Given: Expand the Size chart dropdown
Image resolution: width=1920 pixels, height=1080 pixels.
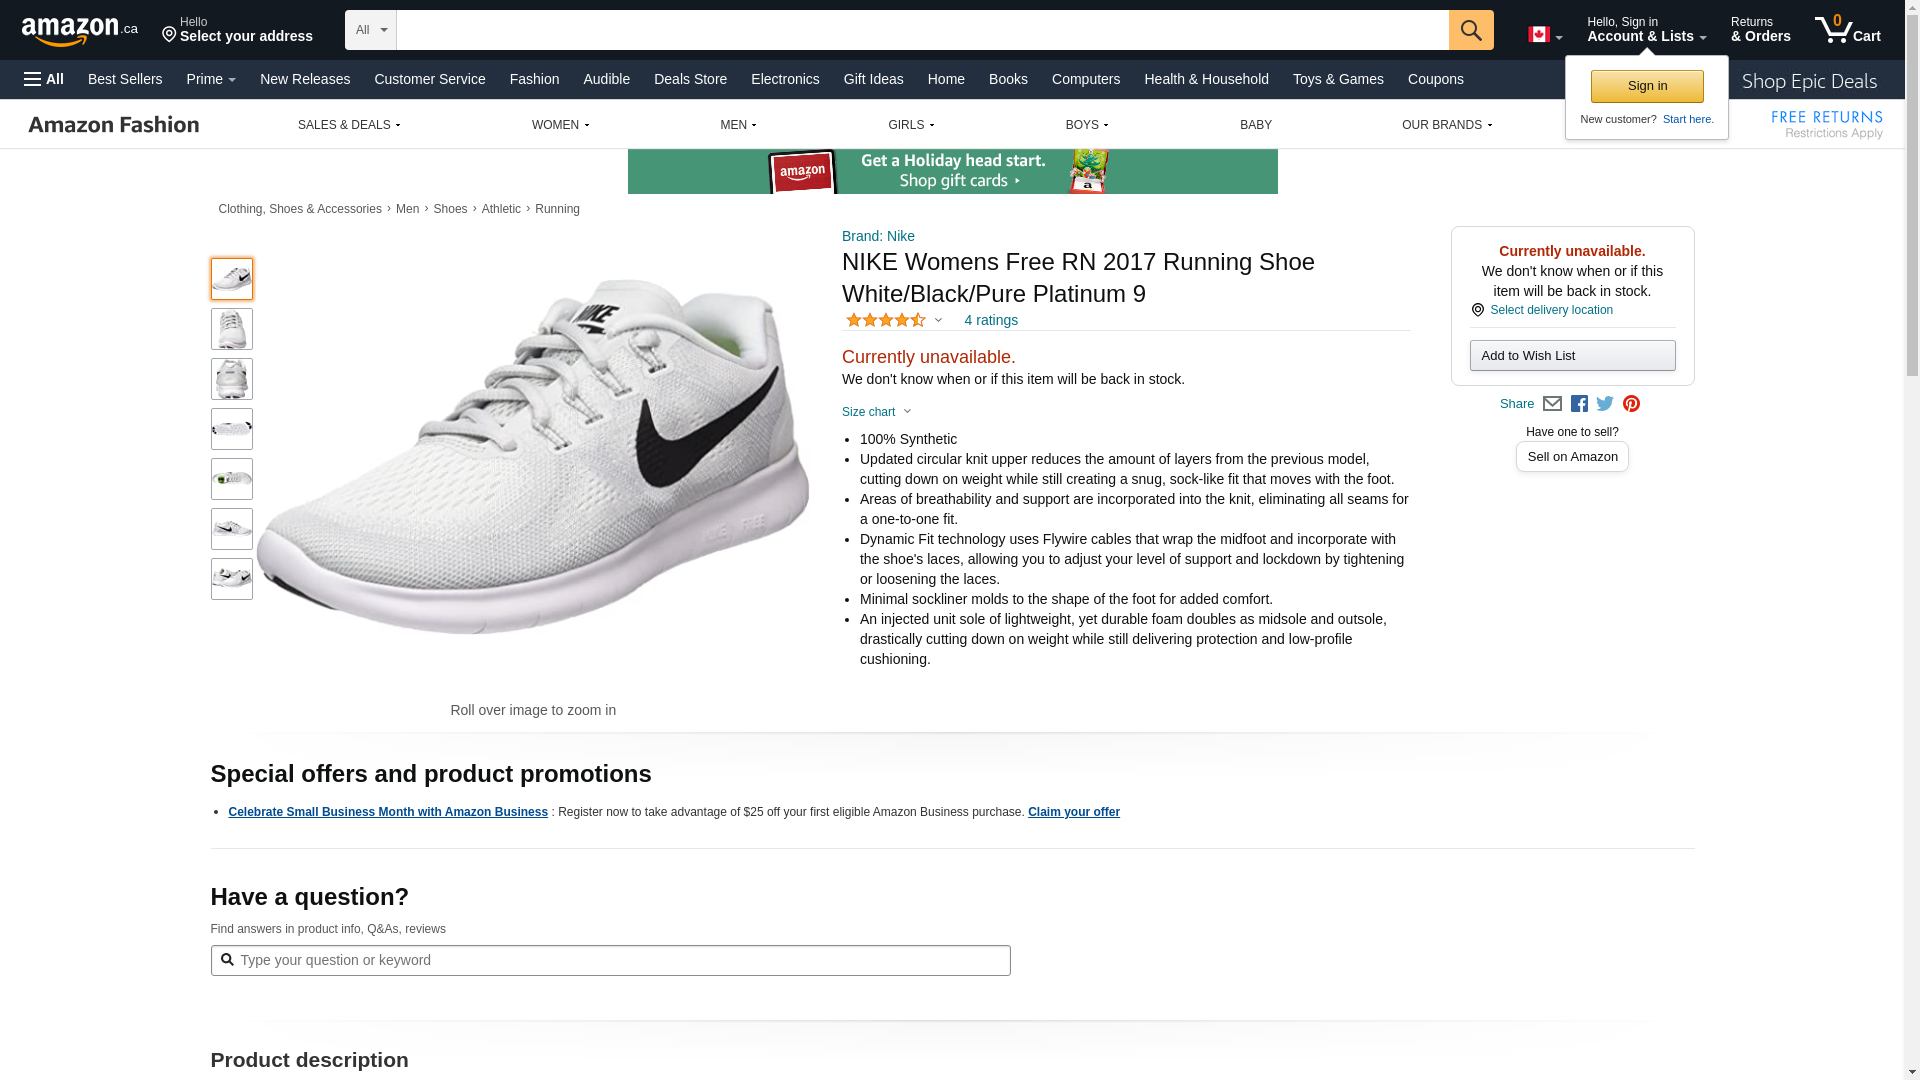Looking at the screenshot, I should (876, 412).
